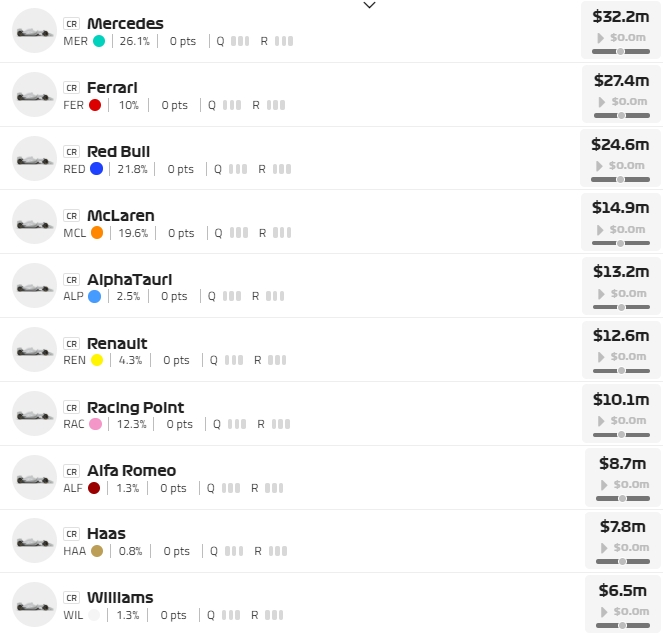Select the Red Bull car avatar

pos(34,159)
